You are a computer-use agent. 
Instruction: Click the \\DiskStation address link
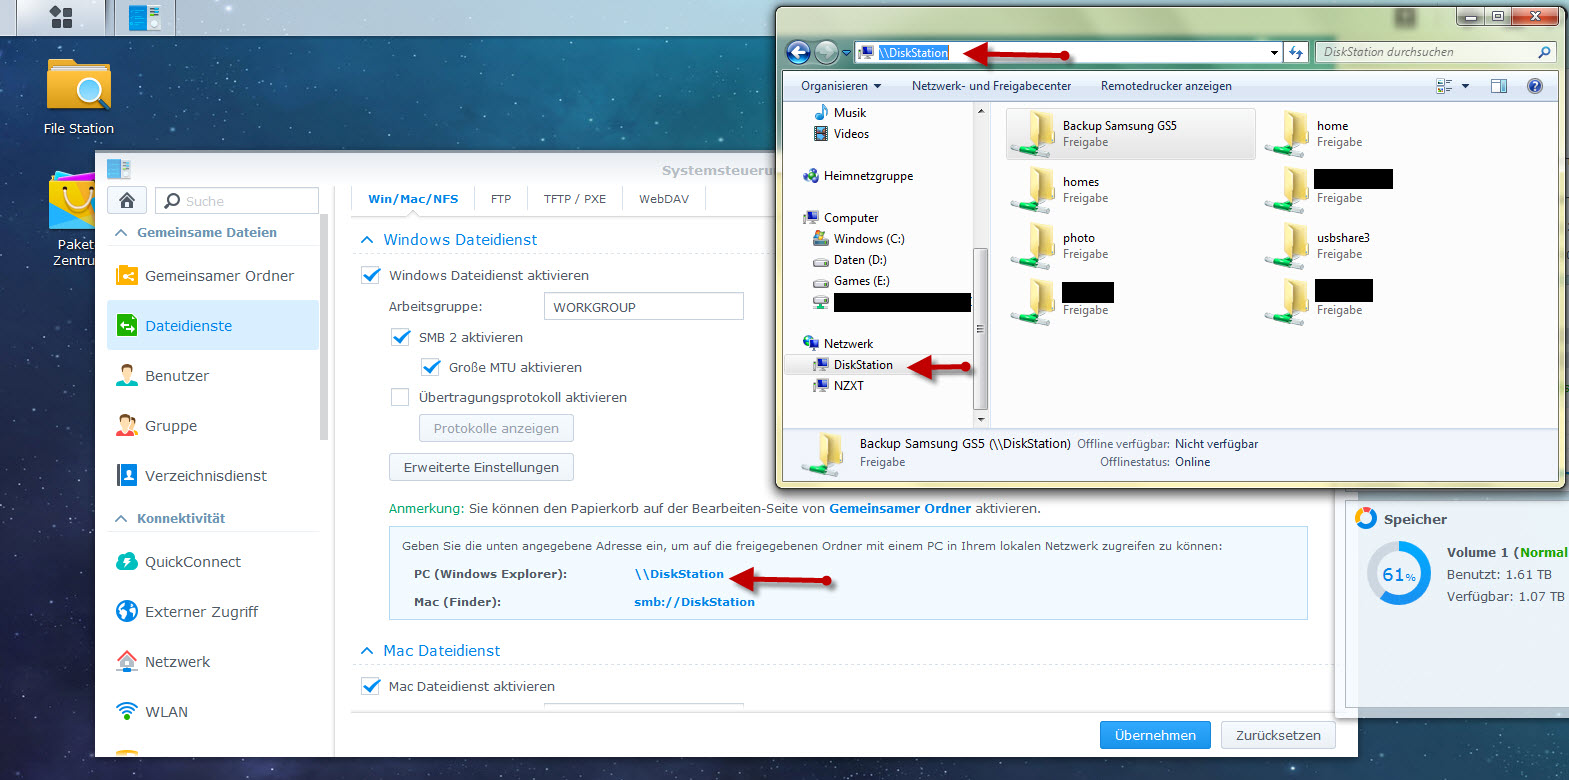pos(679,574)
